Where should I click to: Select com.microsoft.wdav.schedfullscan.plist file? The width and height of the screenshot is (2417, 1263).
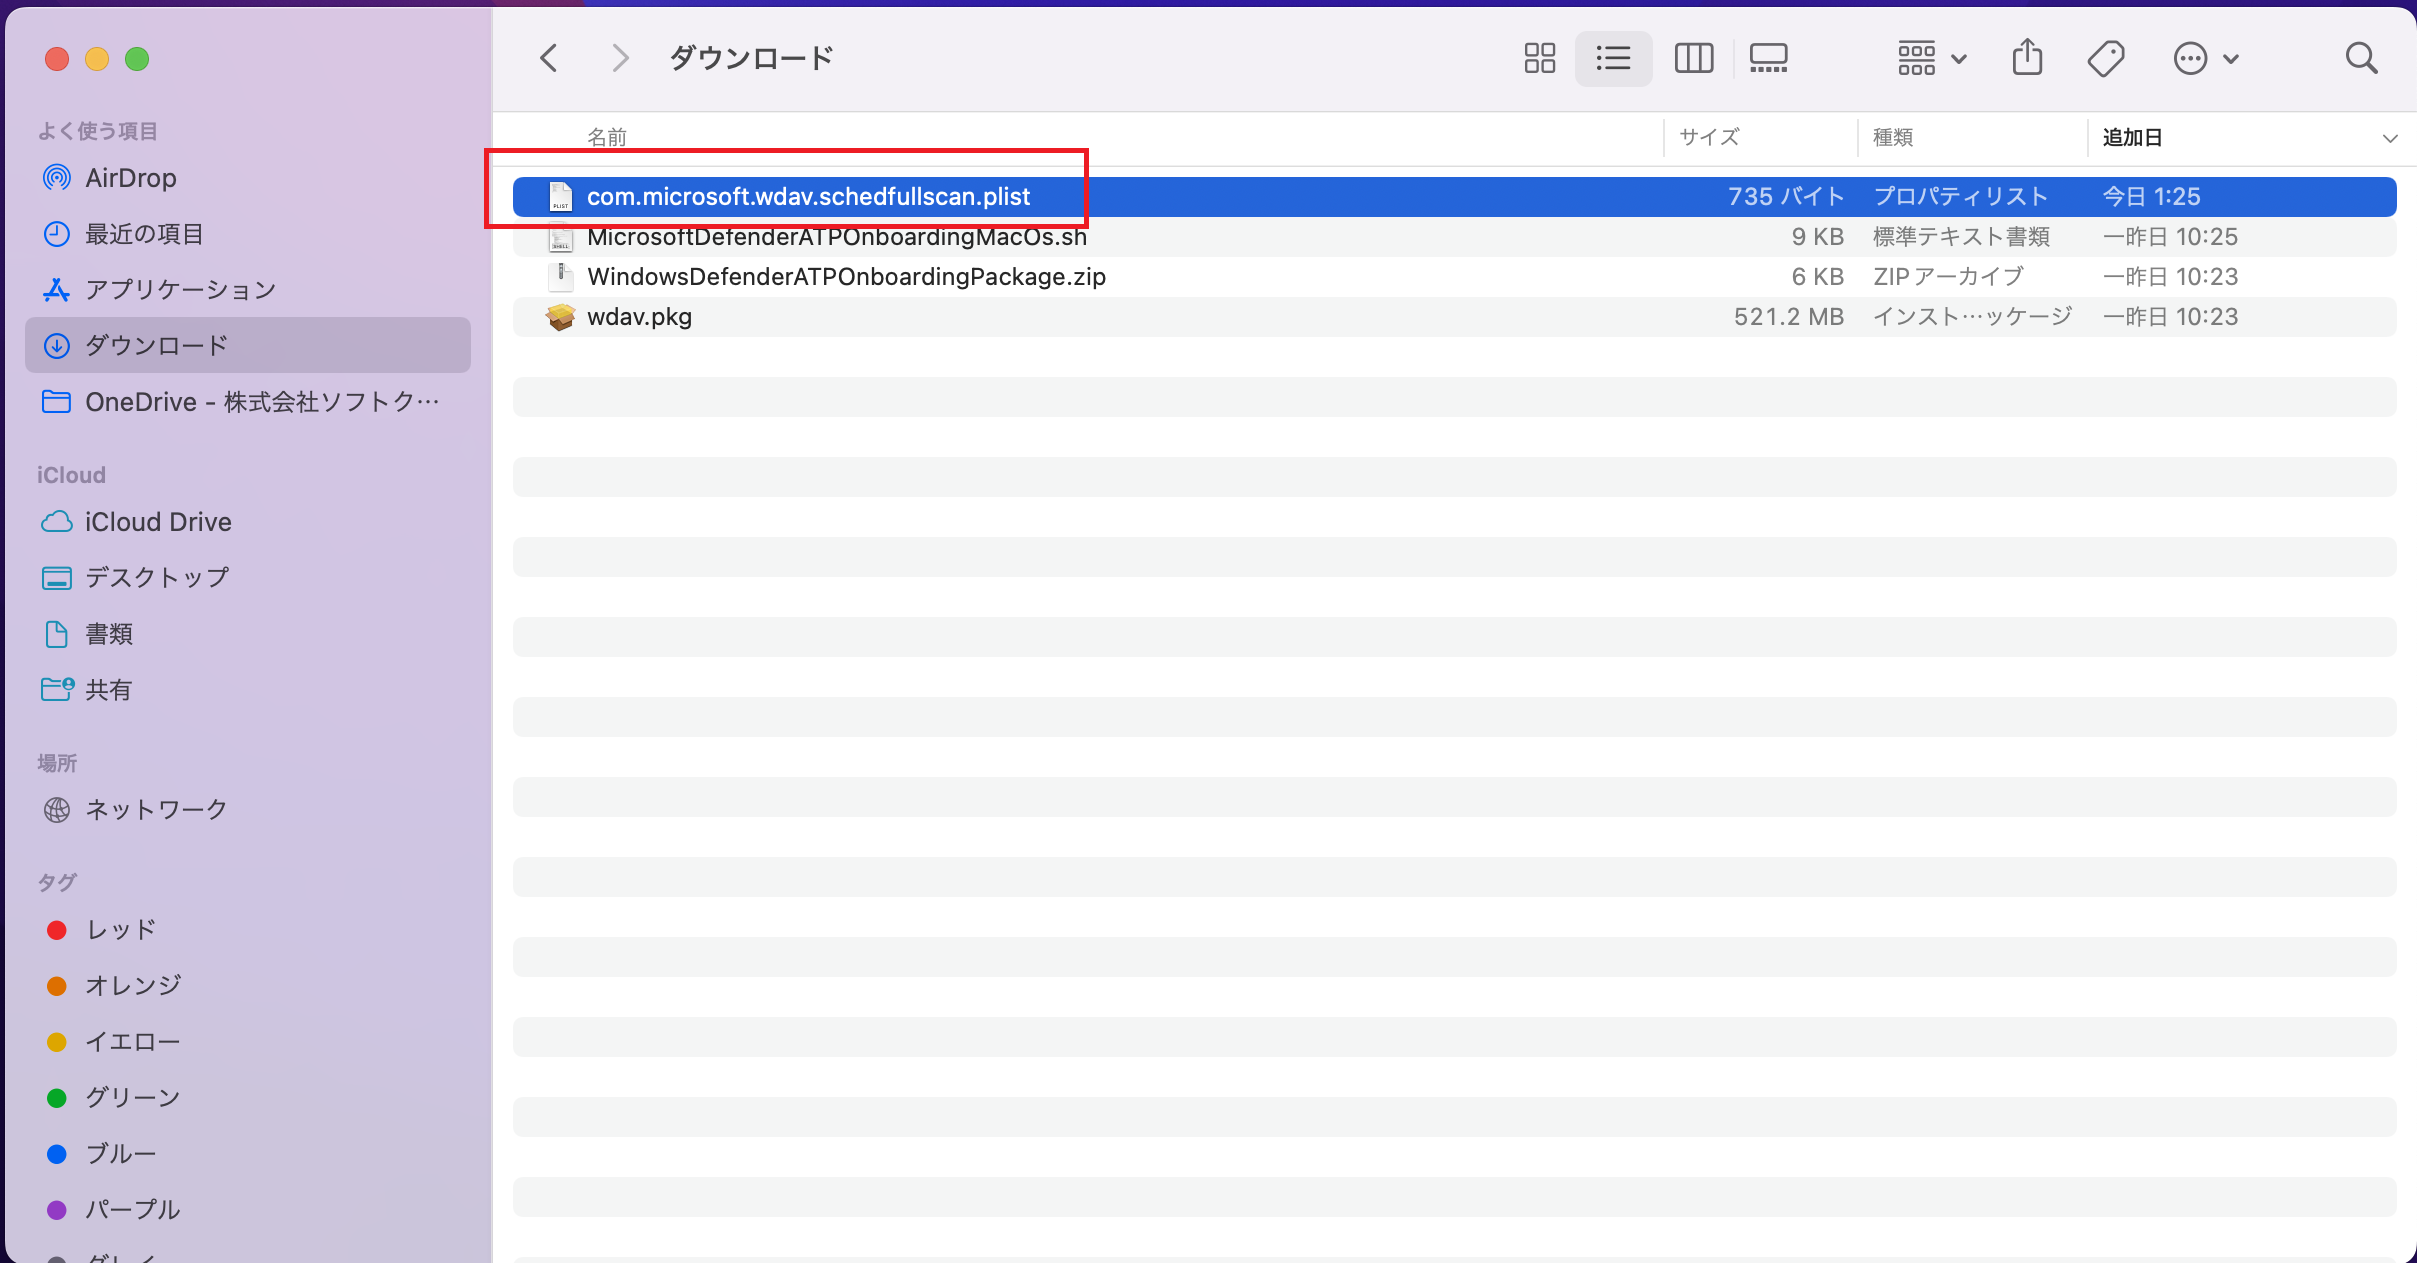point(809,195)
